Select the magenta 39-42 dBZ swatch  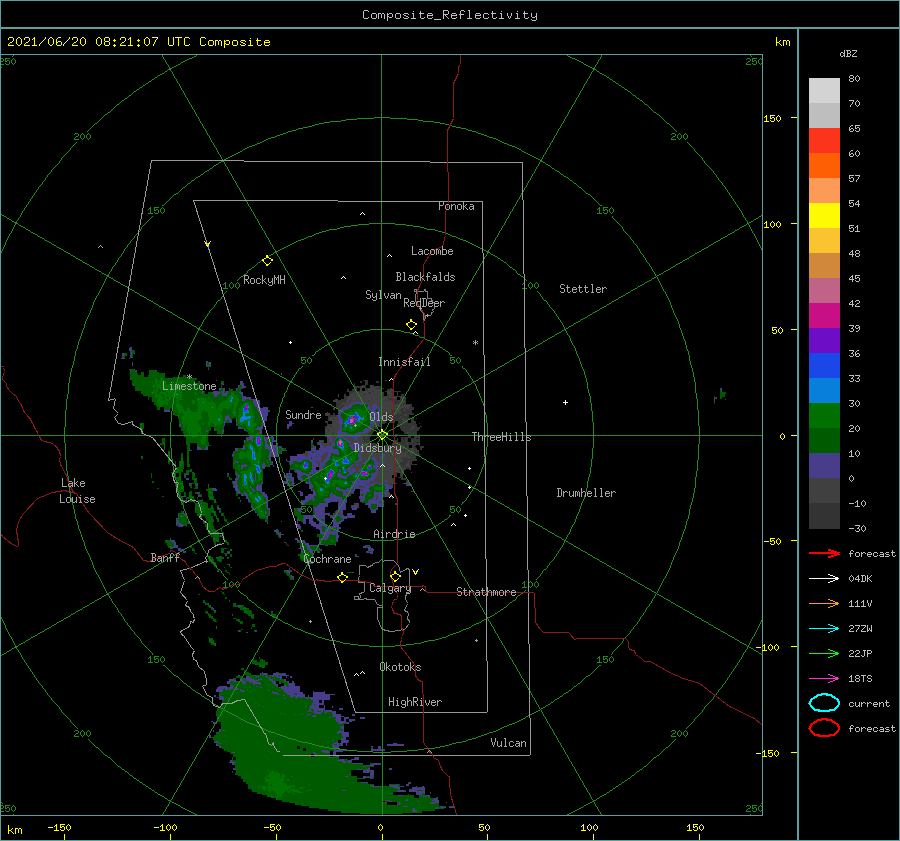tap(824, 316)
